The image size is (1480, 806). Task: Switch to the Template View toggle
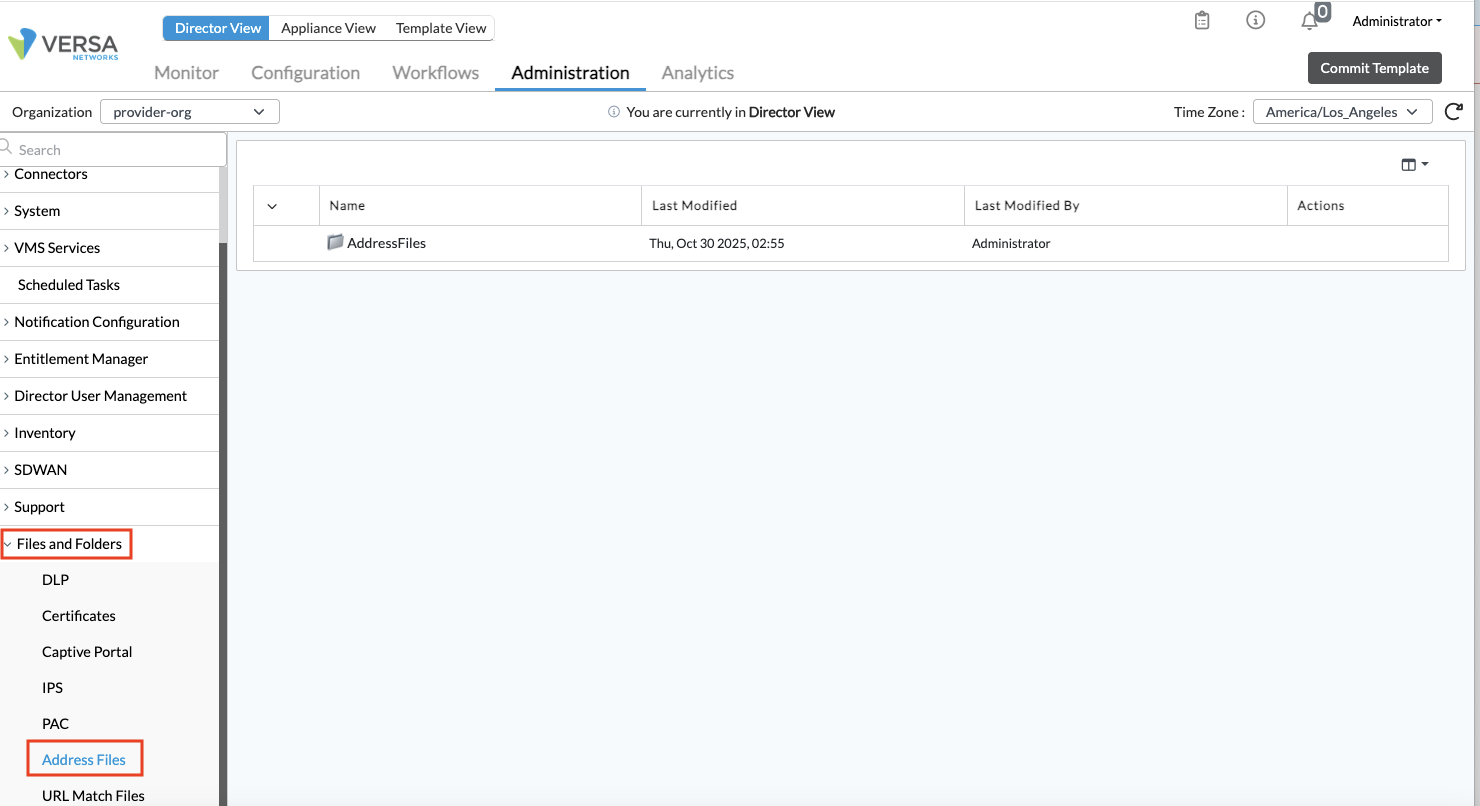441,28
